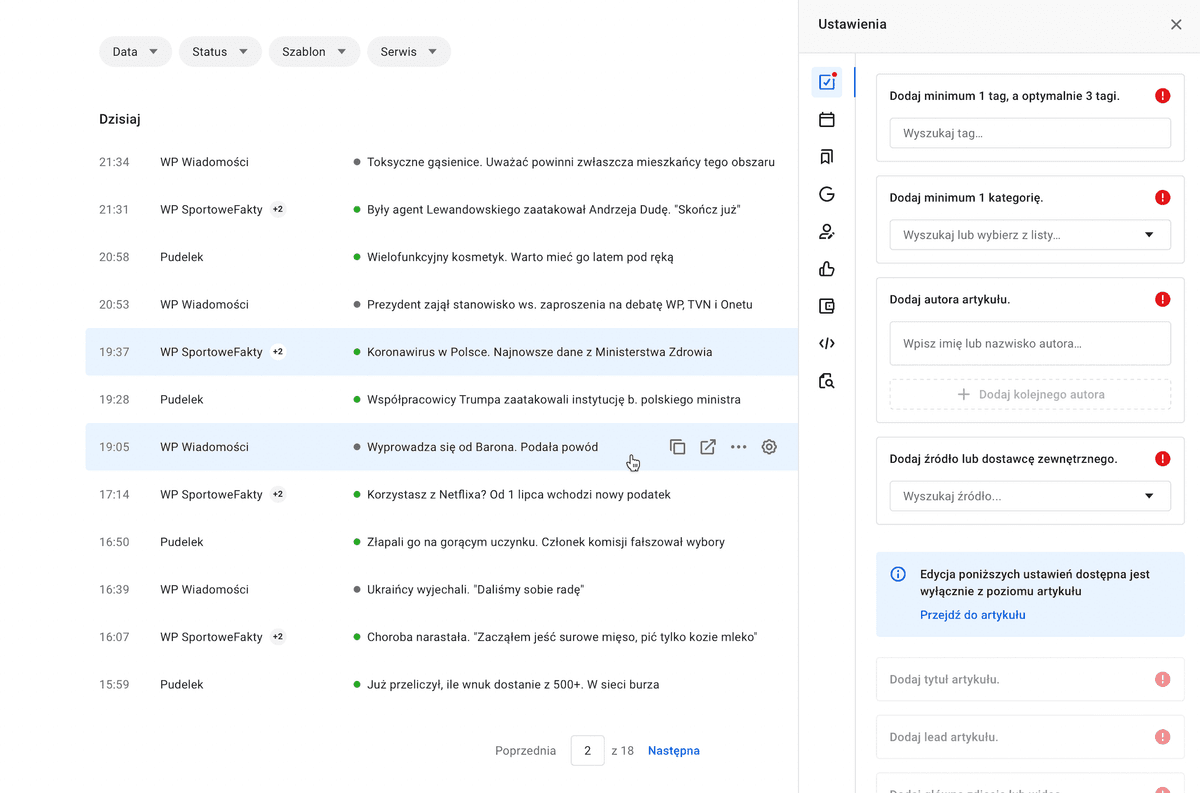Open the Szablon filter dropdown

tap(314, 52)
